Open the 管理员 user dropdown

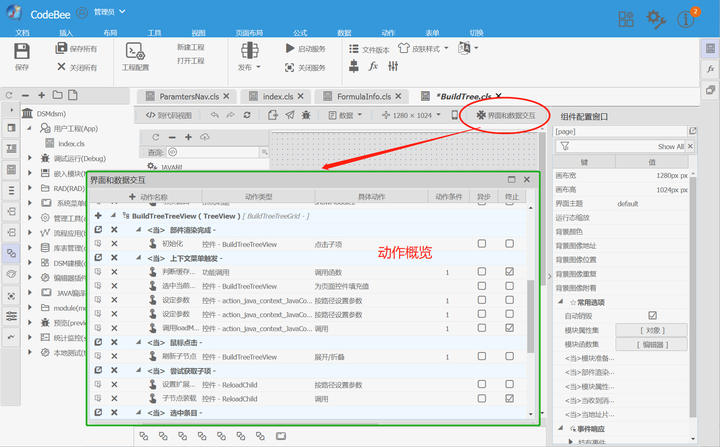[110, 12]
